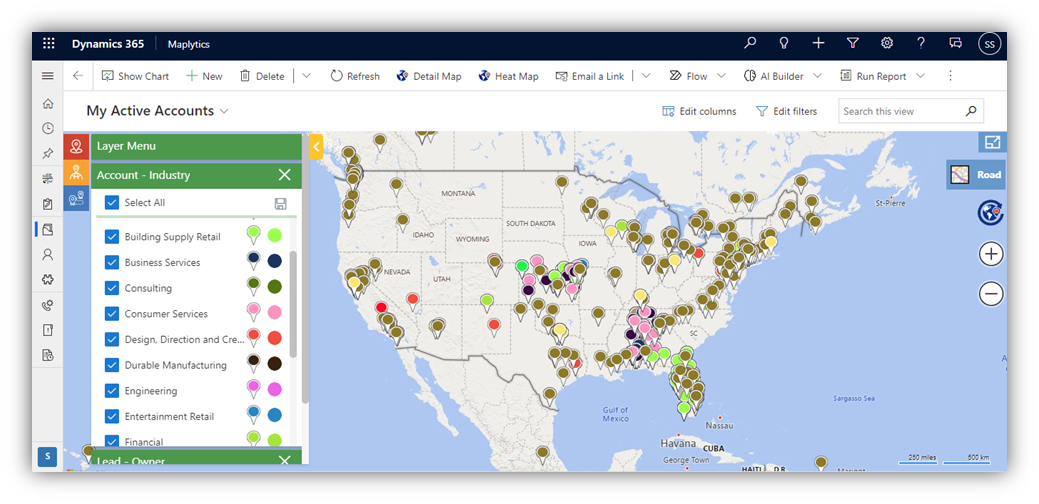The image size is (1039, 504).
Task: Uncheck Entertainment Retail checkbox
Action: [x=112, y=417]
